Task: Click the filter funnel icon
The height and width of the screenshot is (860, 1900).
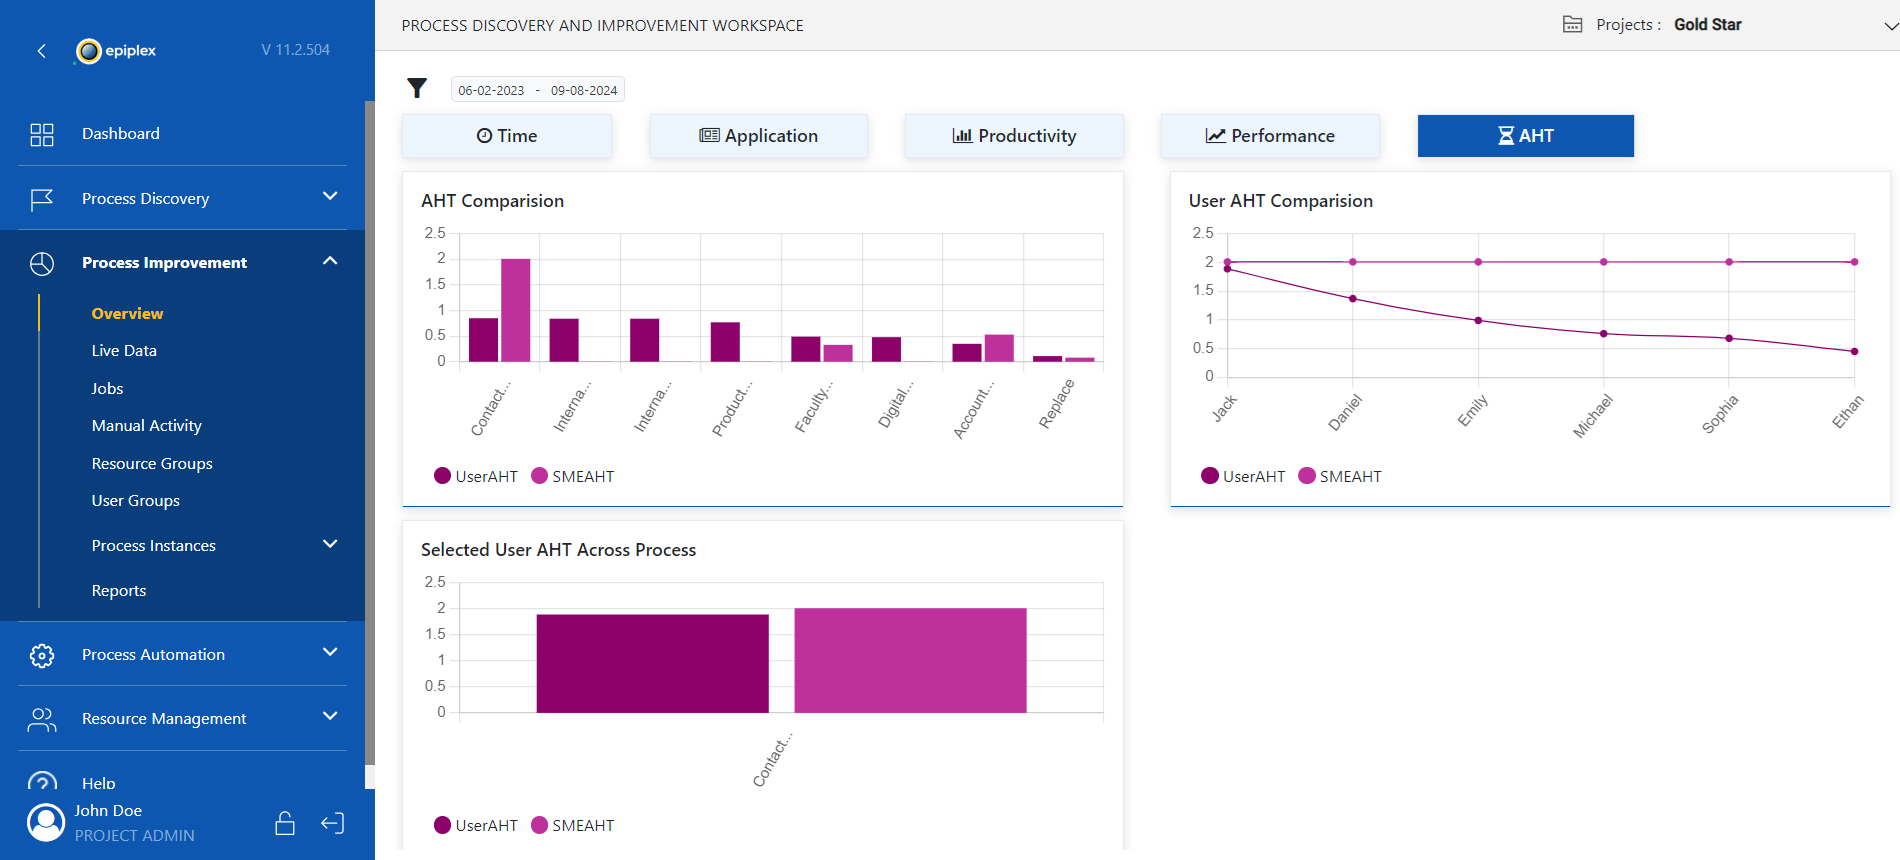Action: 417,89
